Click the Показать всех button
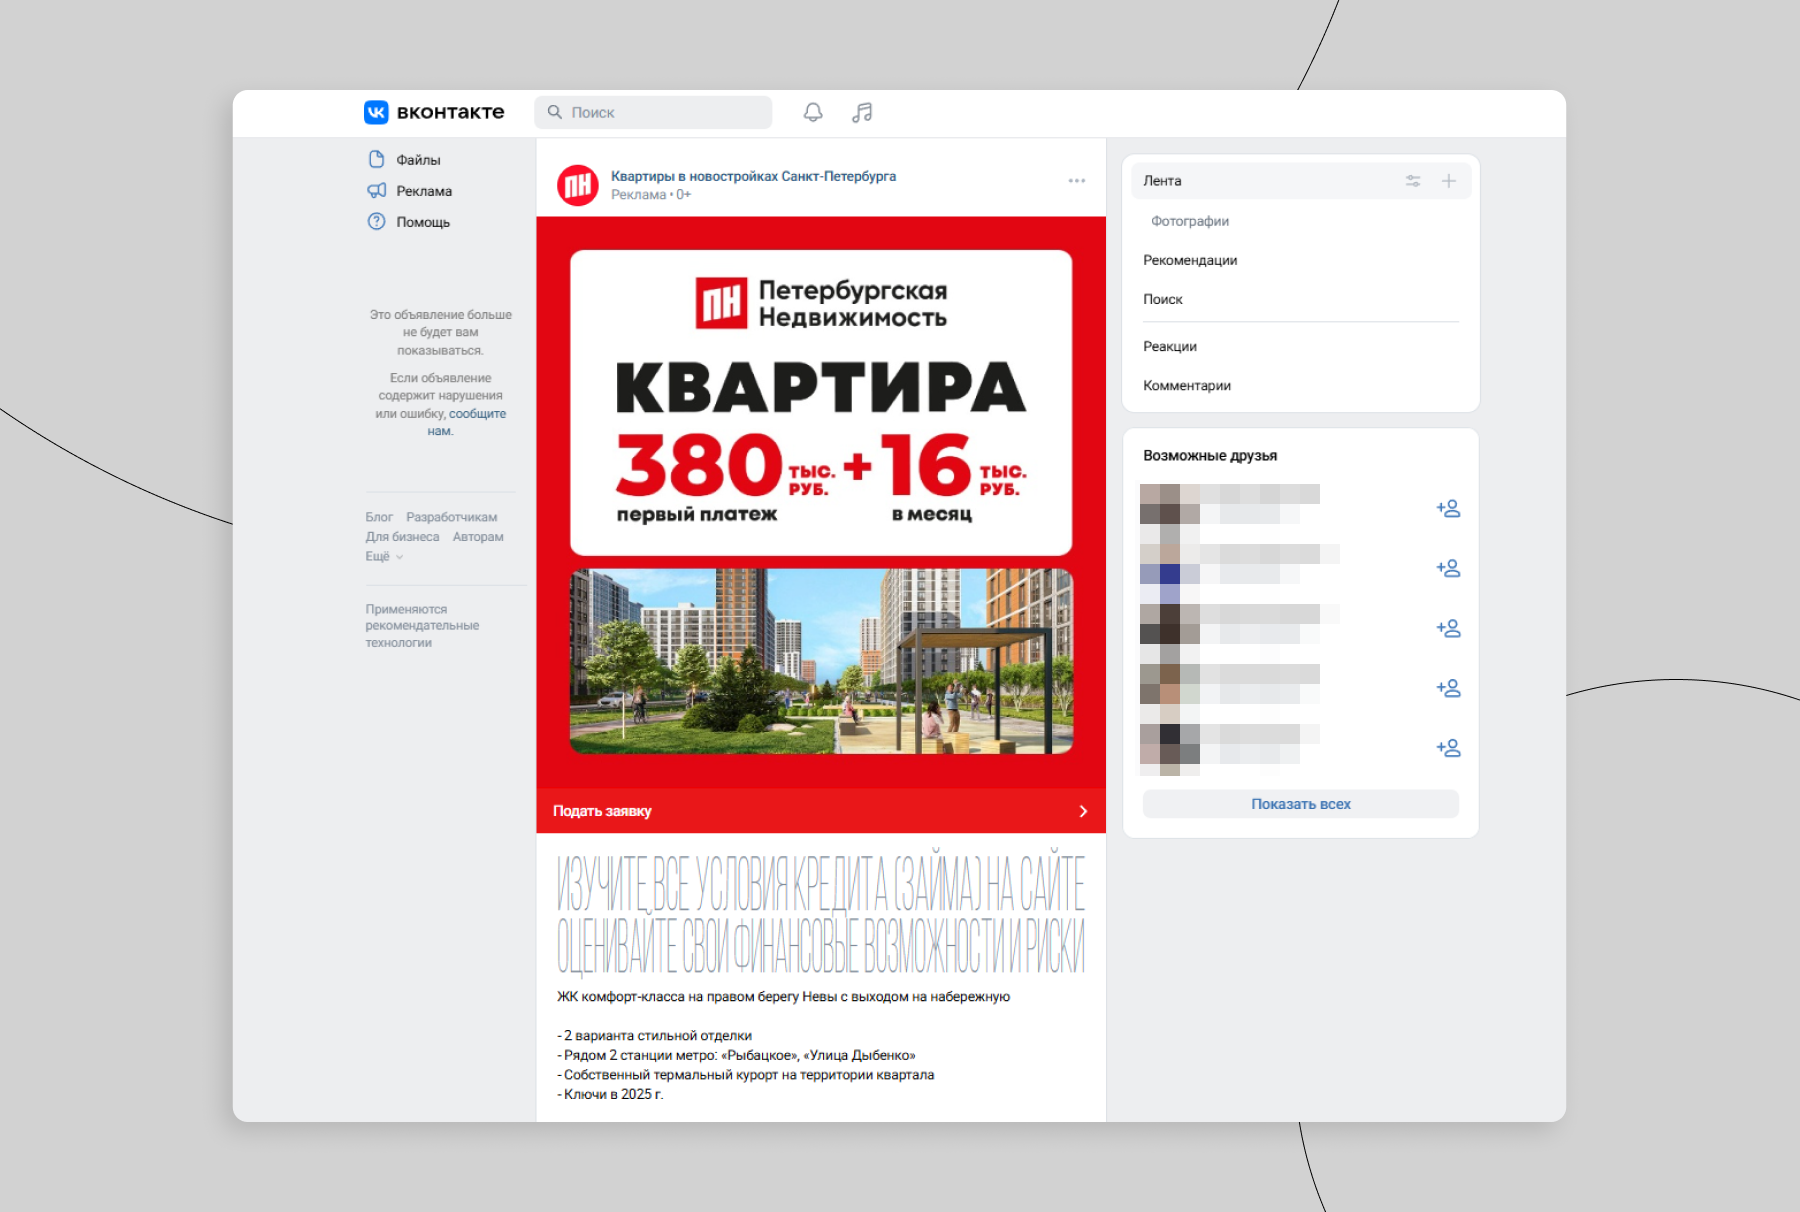Image resolution: width=1800 pixels, height=1212 pixels. click(x=1300, y=804)
